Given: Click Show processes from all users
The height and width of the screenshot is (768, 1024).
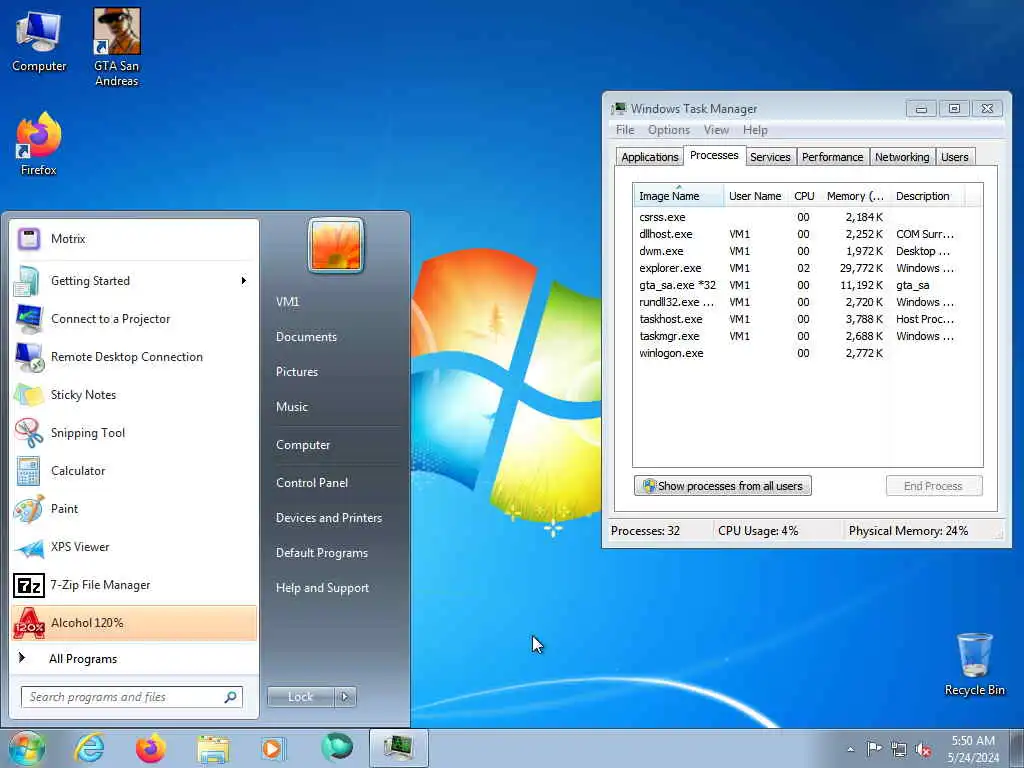Looking at the screenshot, I should point(722,486).
